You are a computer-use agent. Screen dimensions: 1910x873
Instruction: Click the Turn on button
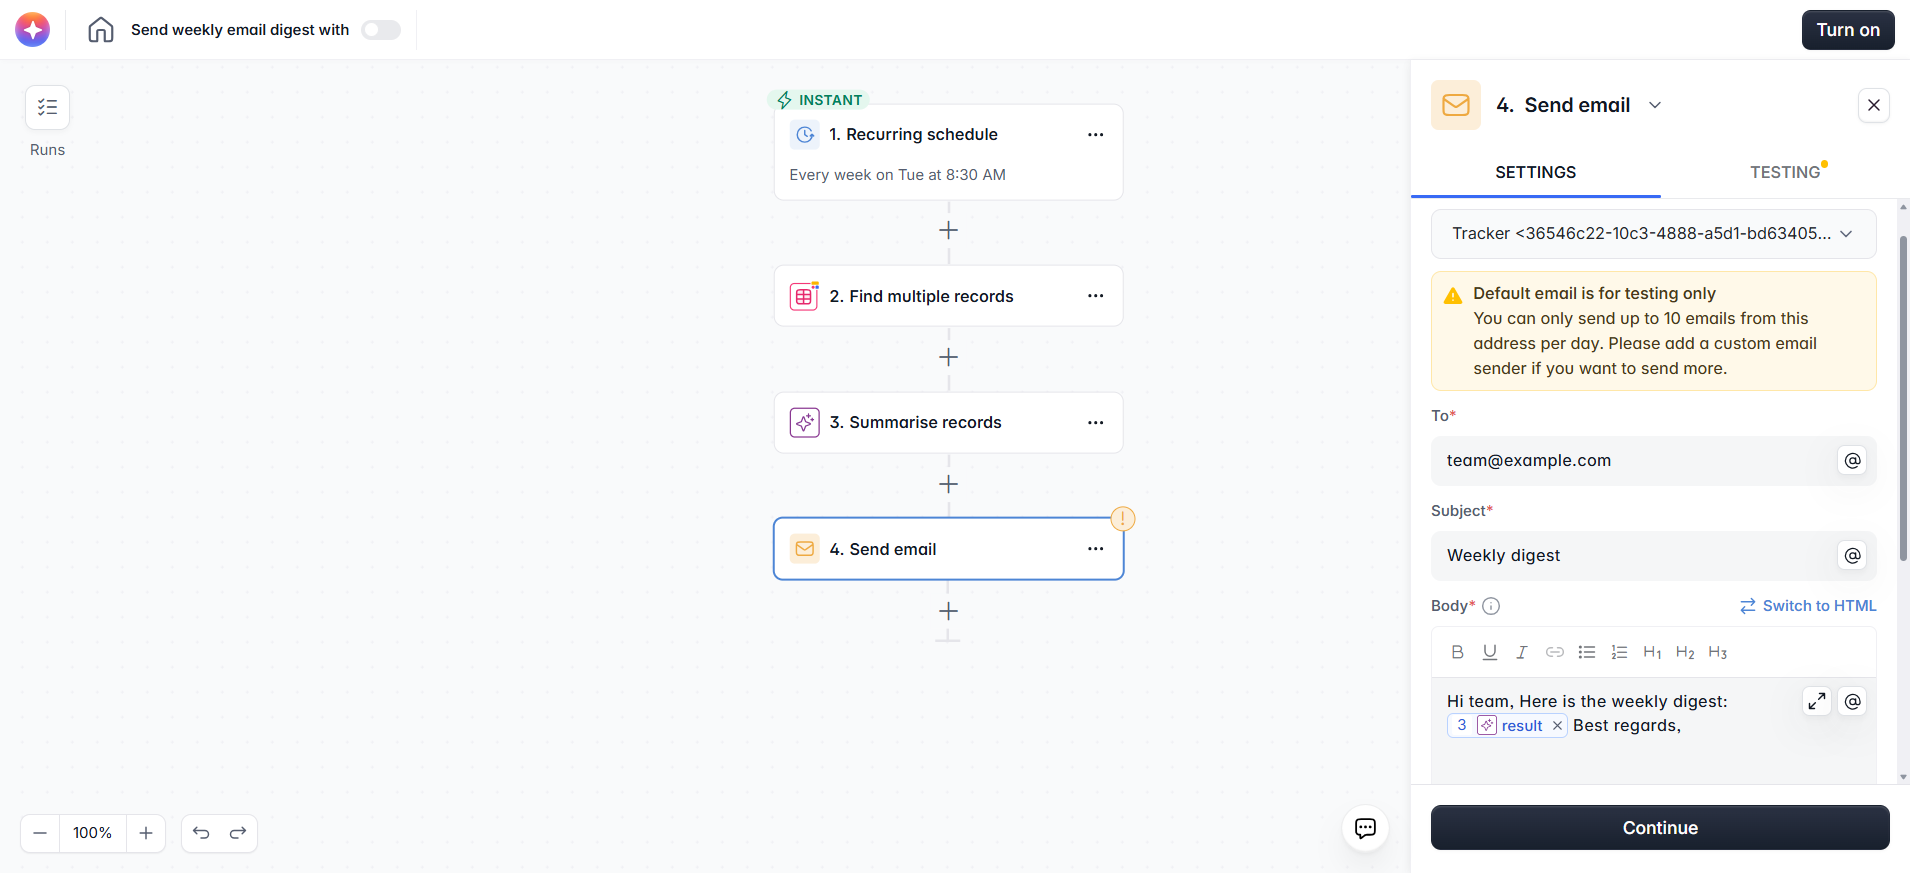1848,30
